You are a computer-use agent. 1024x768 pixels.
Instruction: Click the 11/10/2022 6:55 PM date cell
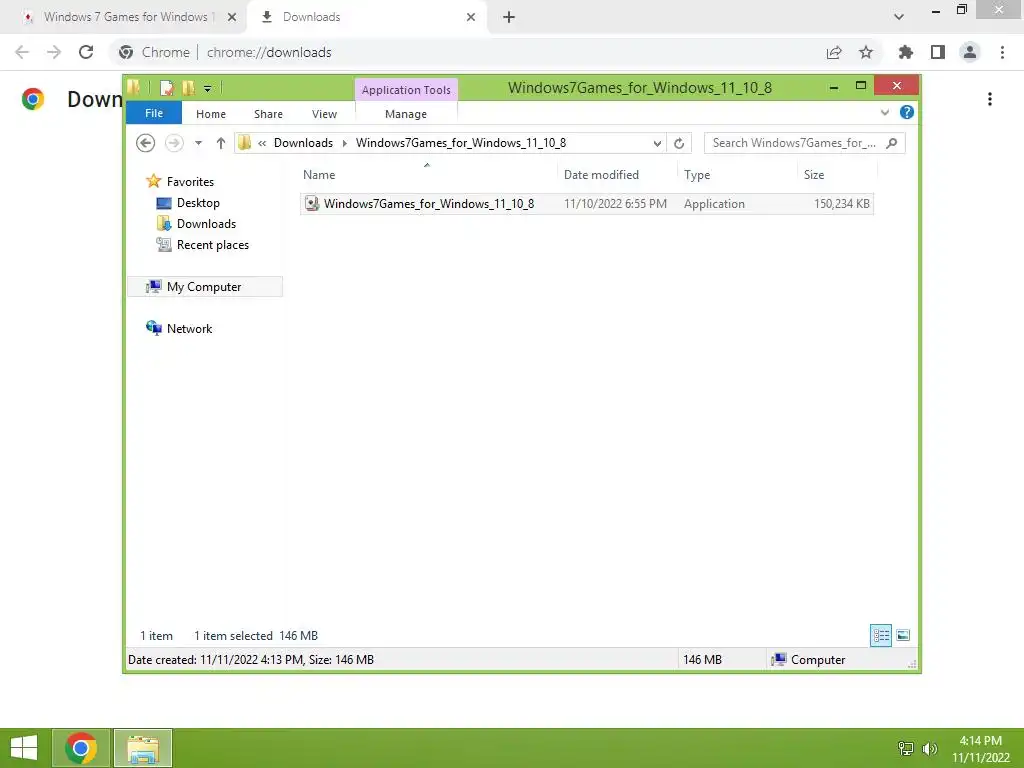pyautogui.click(x=615, y=203)
